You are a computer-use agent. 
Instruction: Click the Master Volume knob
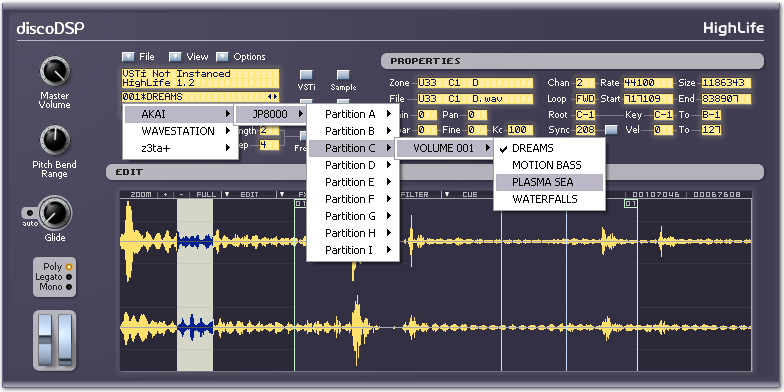[x=54, y=72]
